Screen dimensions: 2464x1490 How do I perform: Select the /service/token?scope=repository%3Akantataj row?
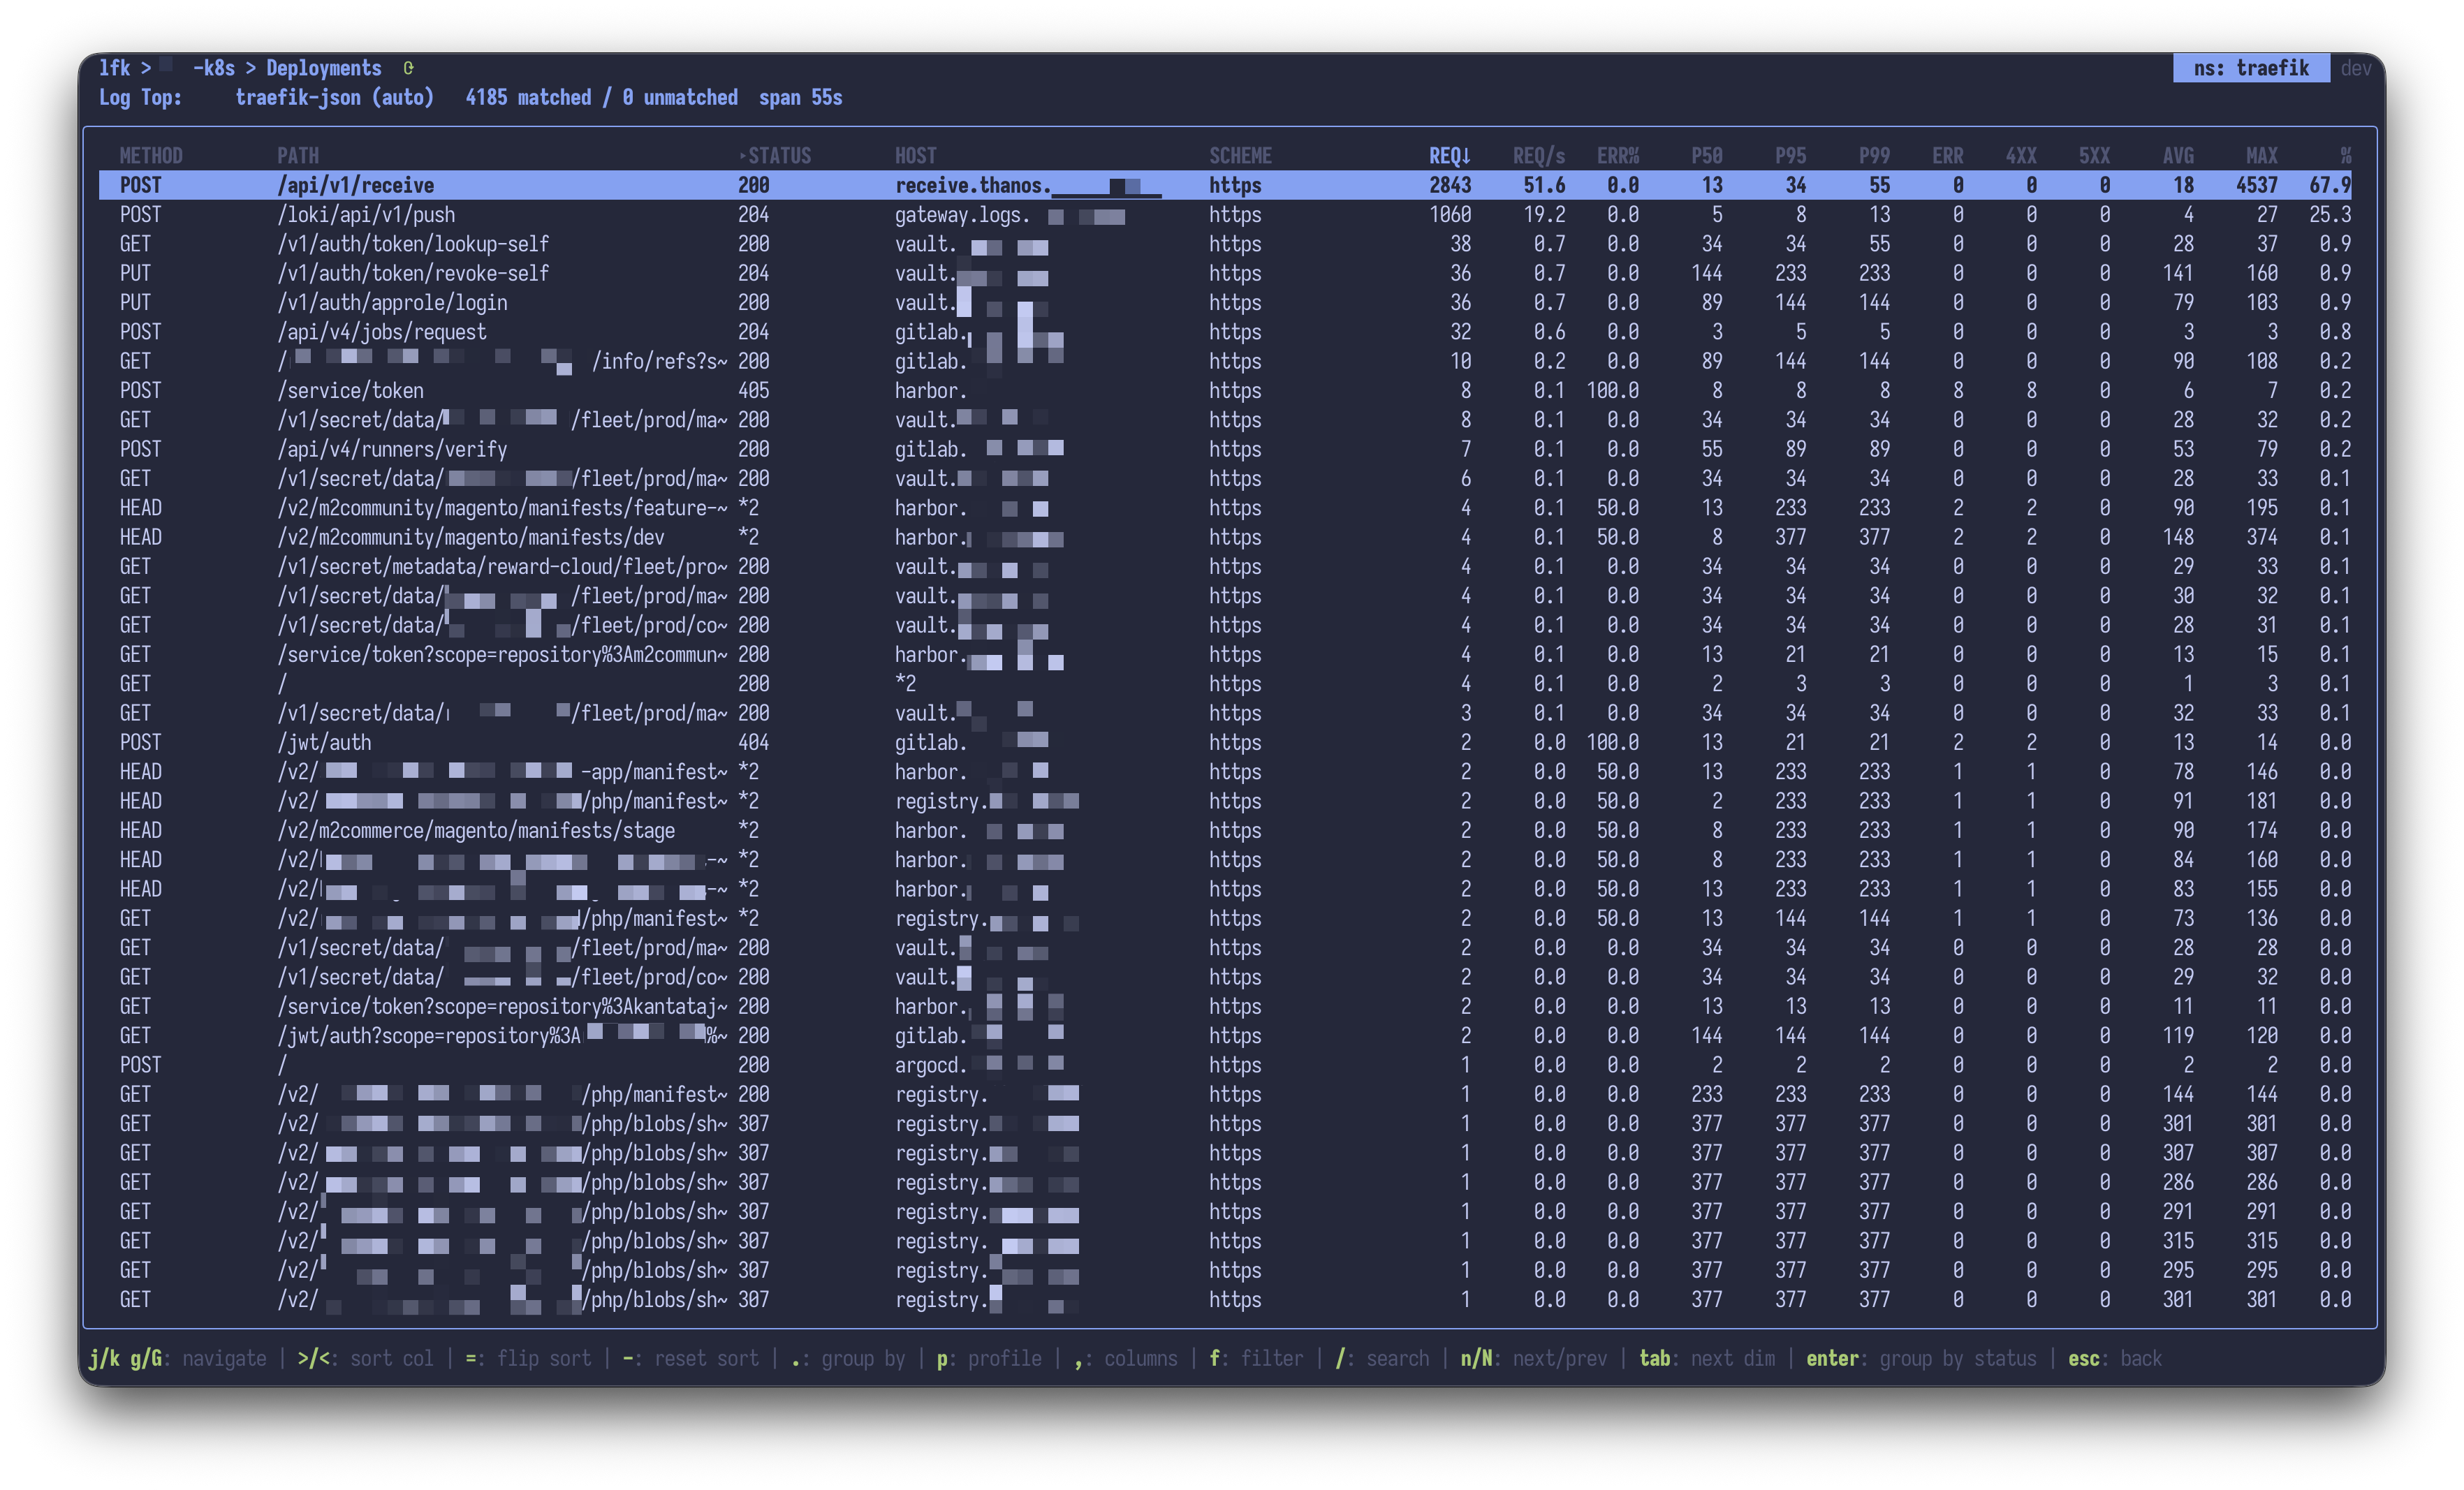pos(1225,1006)
